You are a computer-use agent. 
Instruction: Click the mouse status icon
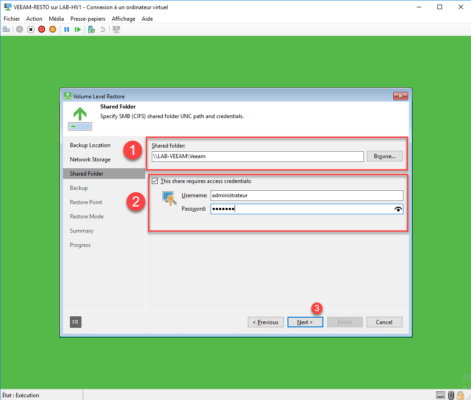click(451, 395)
